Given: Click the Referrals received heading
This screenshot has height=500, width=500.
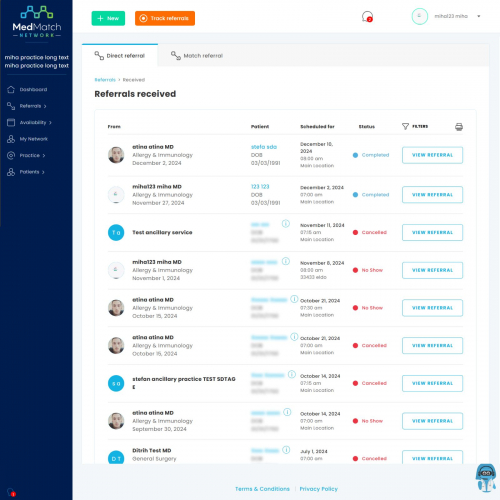Looking at the screenshot, I should 135,94.
